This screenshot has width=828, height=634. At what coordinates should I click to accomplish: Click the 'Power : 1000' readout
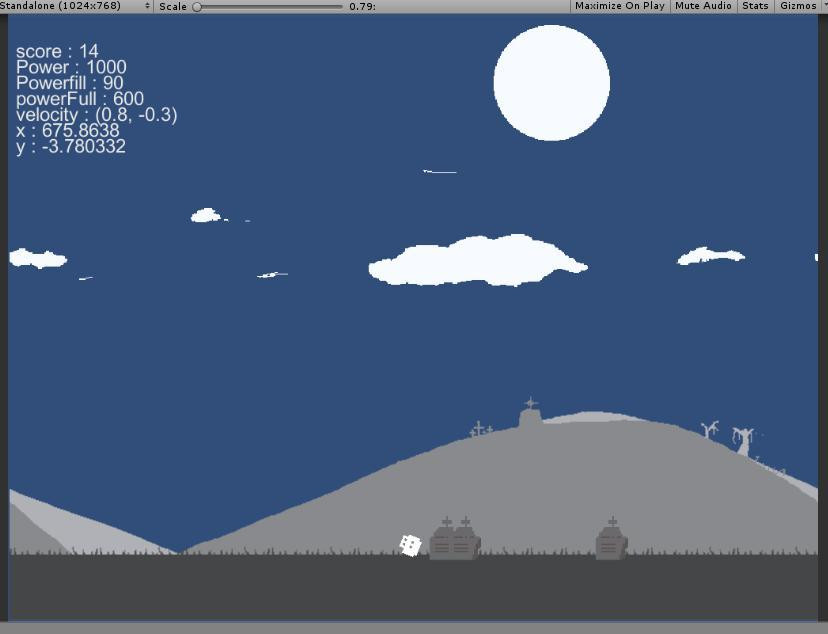pos(71,67)
